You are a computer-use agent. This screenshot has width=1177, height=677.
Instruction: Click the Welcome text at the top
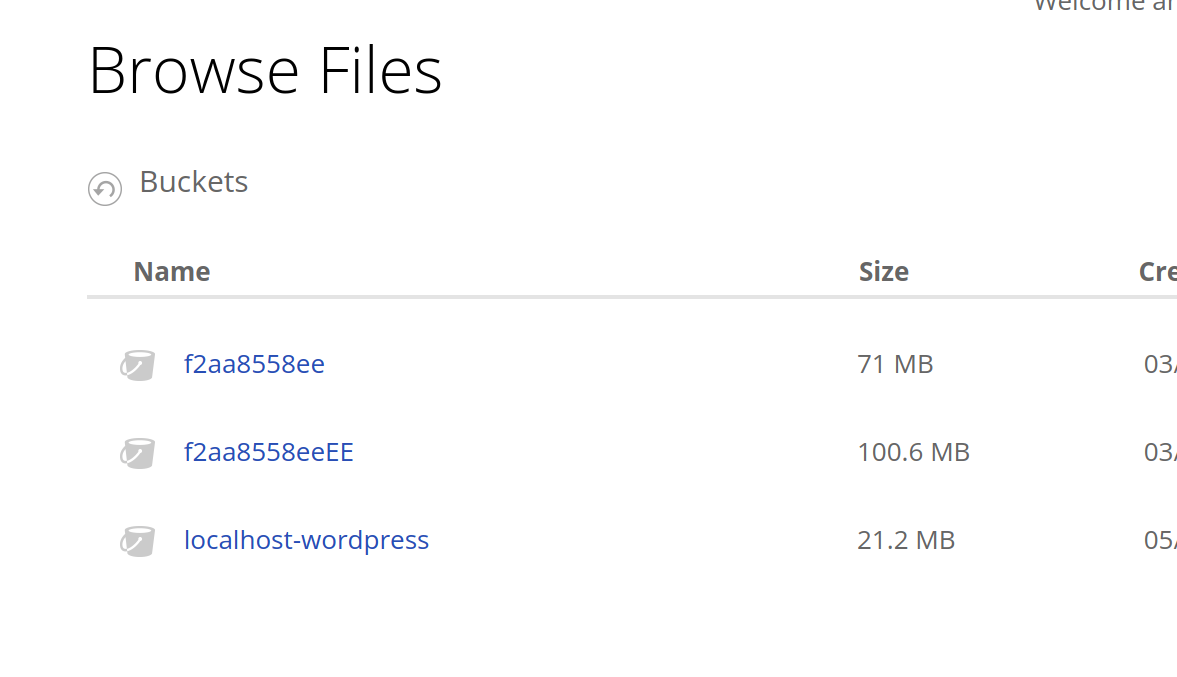[1104, 6]
